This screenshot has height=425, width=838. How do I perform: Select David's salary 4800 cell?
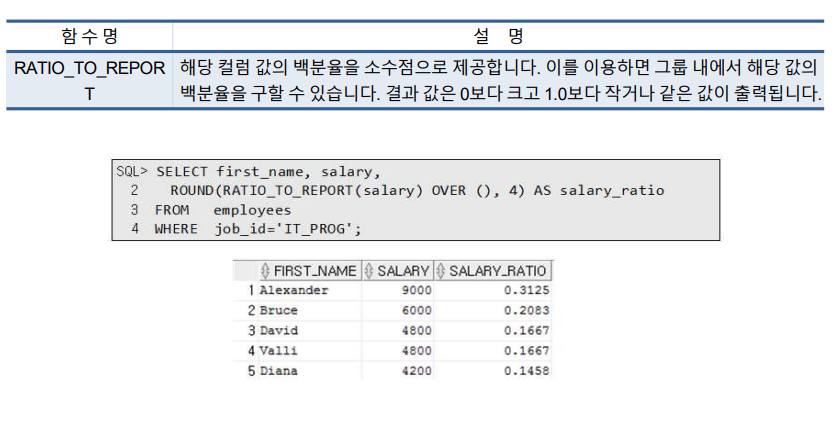point(416,330)
